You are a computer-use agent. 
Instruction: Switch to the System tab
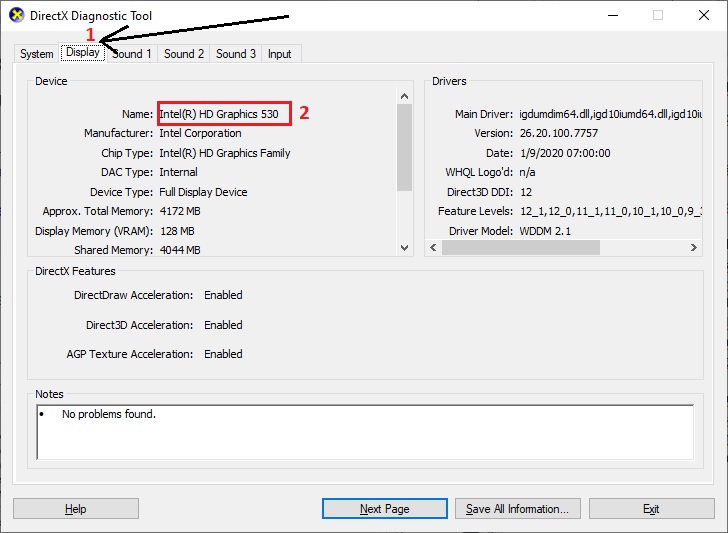pos(36,54)
